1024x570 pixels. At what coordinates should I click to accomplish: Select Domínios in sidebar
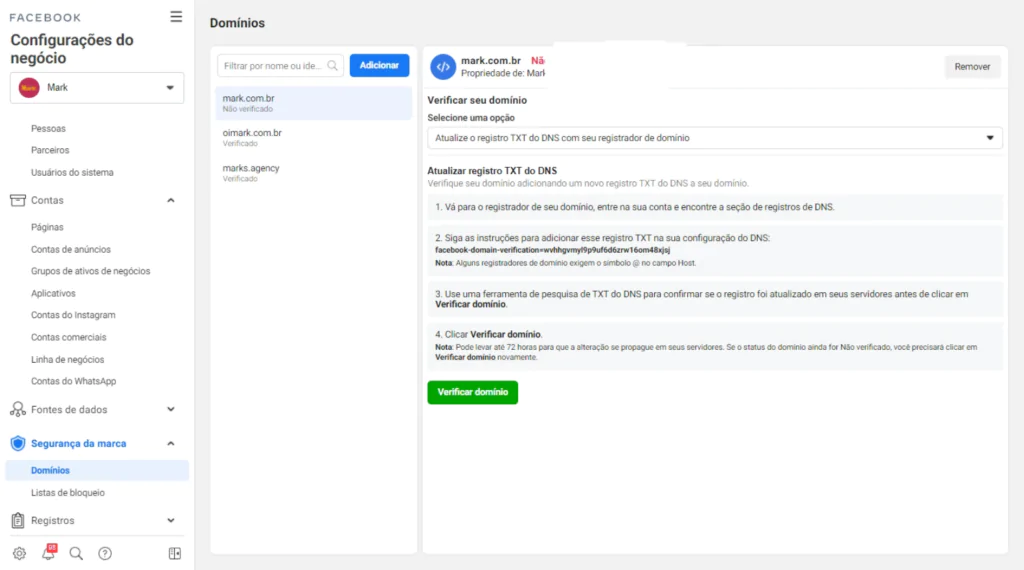[x=97, y=470]
